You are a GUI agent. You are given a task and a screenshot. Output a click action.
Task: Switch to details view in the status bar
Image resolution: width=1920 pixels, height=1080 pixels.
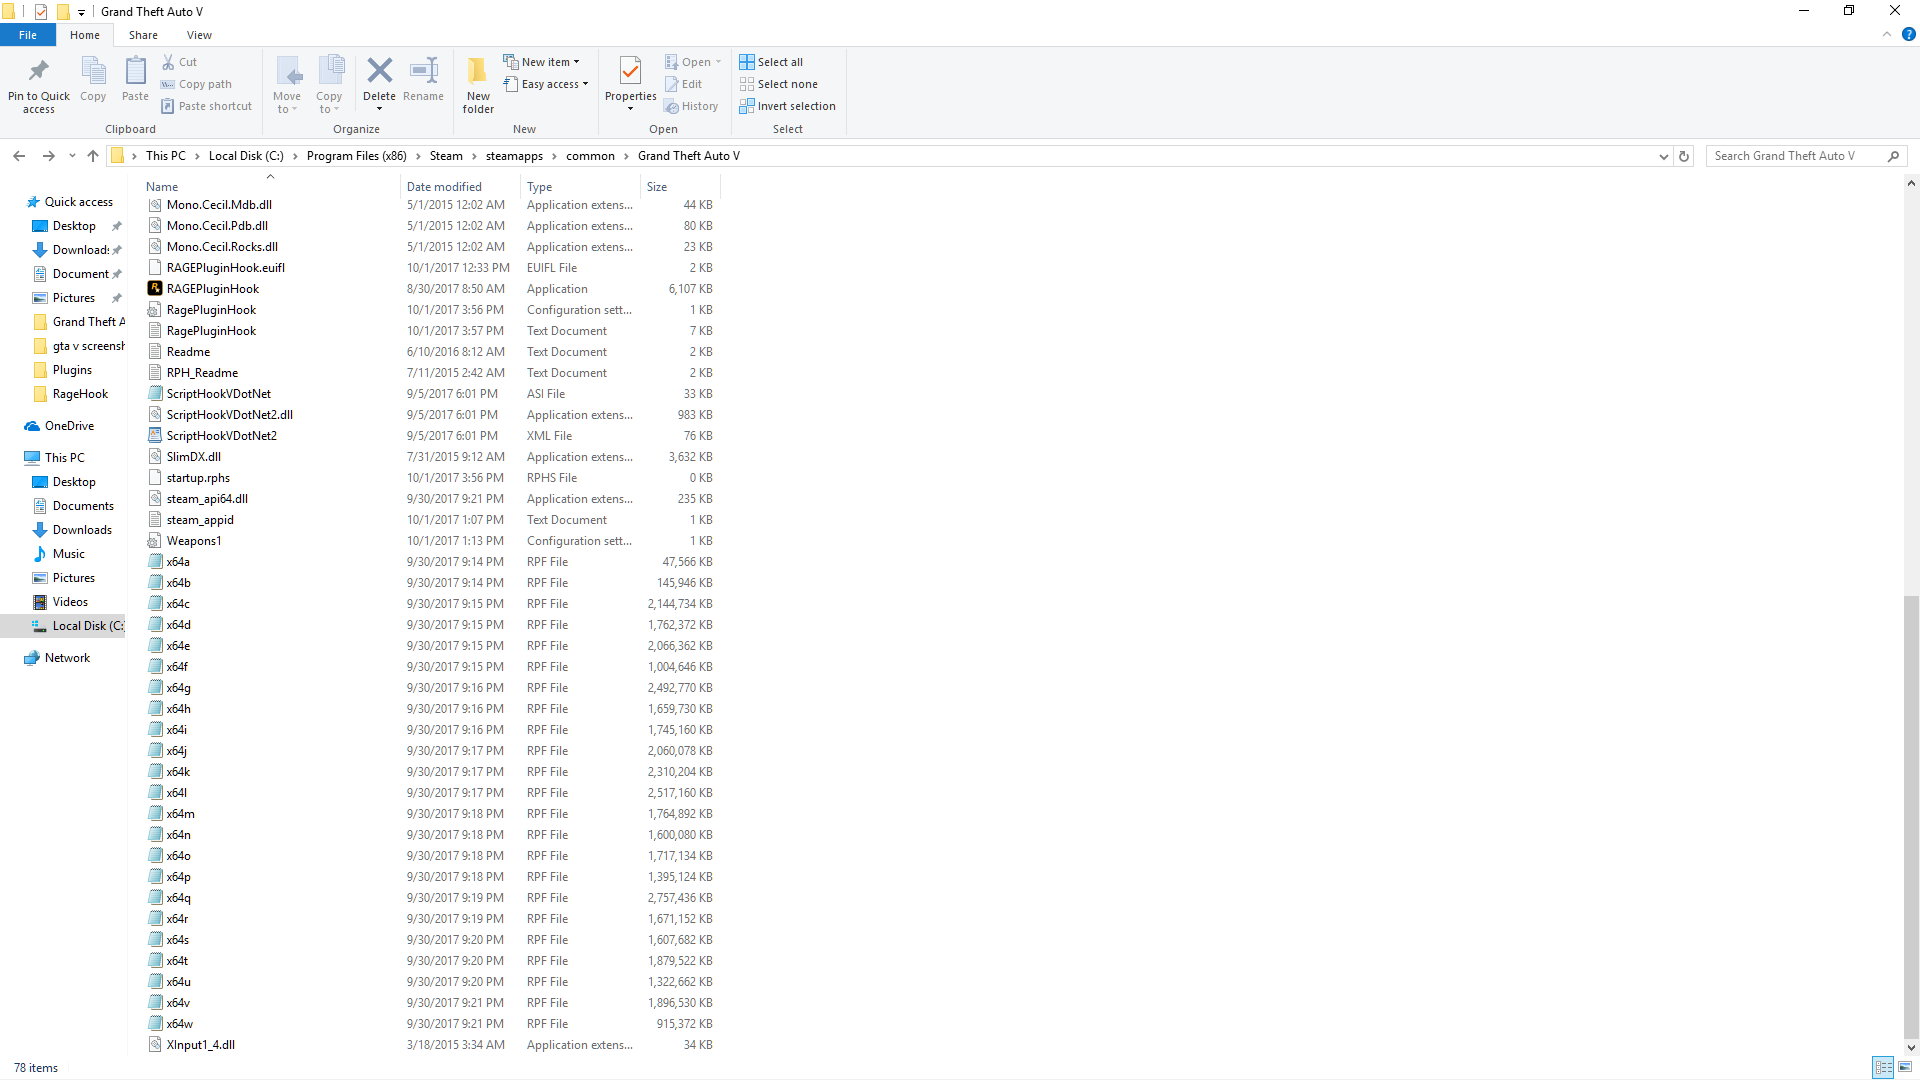pyautogui.click(x=1883, y=1067)
